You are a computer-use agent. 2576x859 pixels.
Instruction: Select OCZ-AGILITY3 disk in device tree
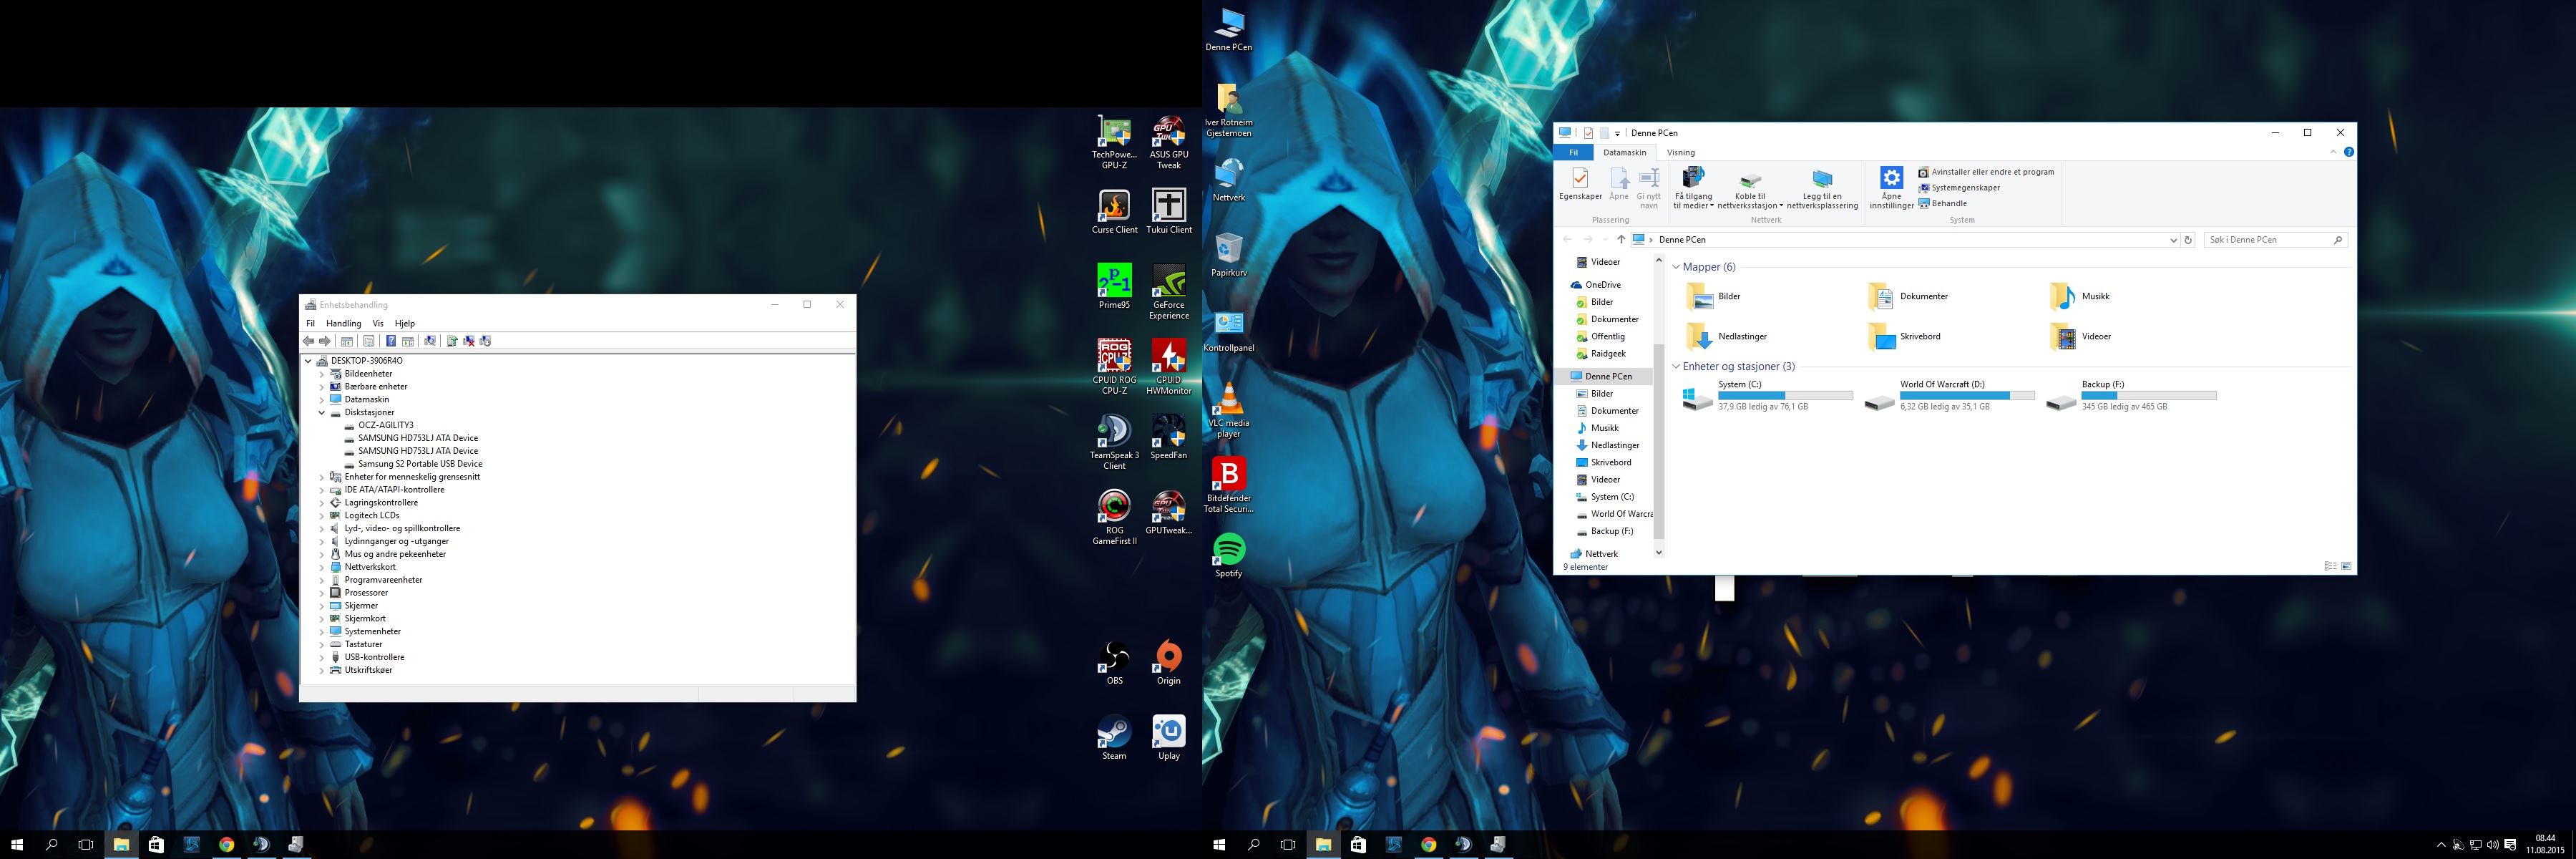(385, 426)
